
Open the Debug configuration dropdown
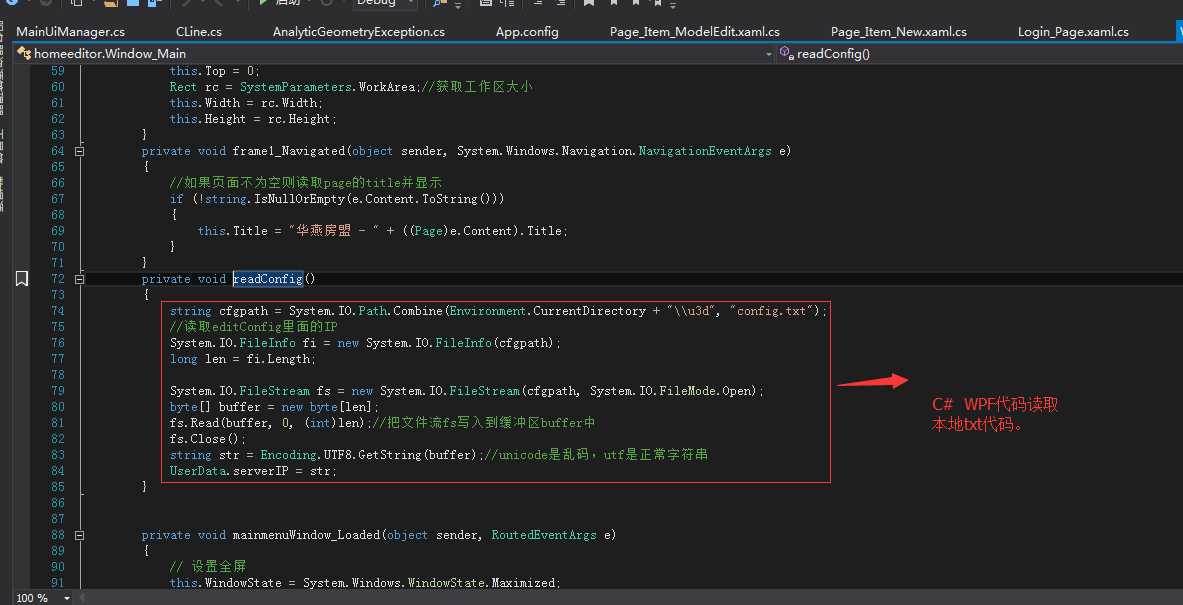pyautogui.click(x=385, y=3)
